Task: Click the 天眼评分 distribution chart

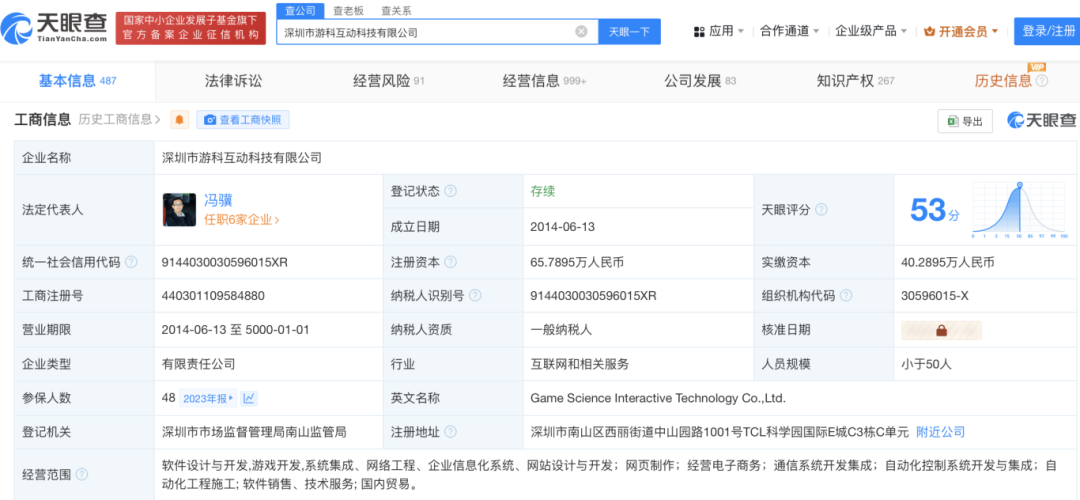Action: 1020,209
